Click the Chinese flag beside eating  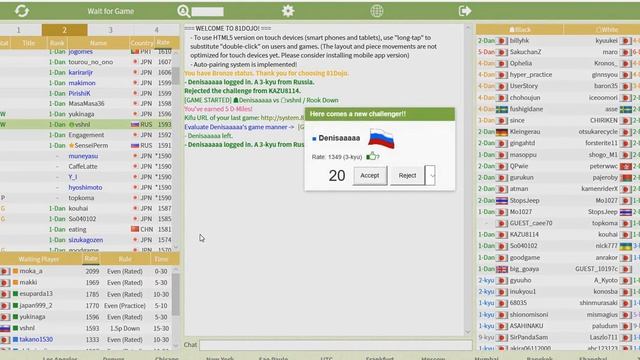click(135, 229)
